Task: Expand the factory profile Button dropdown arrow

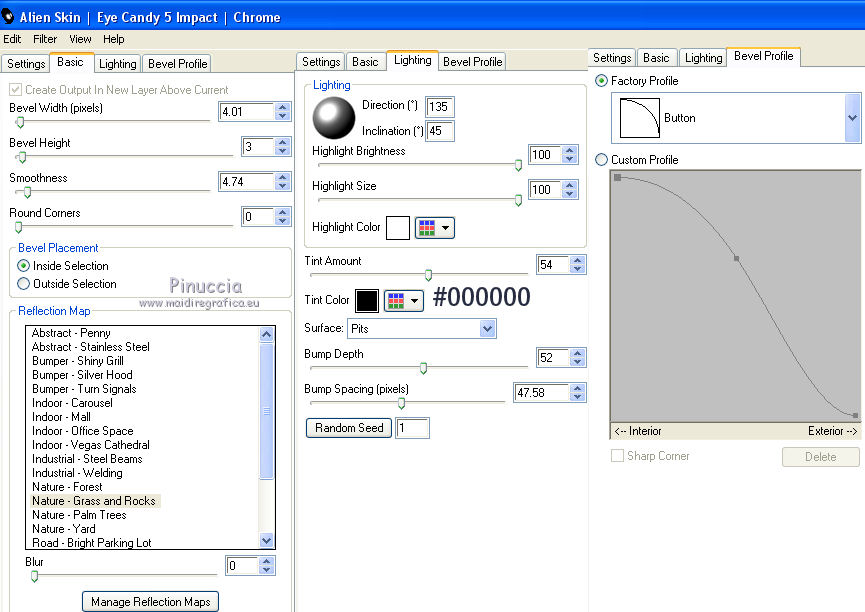Action: tap(852, 118)
